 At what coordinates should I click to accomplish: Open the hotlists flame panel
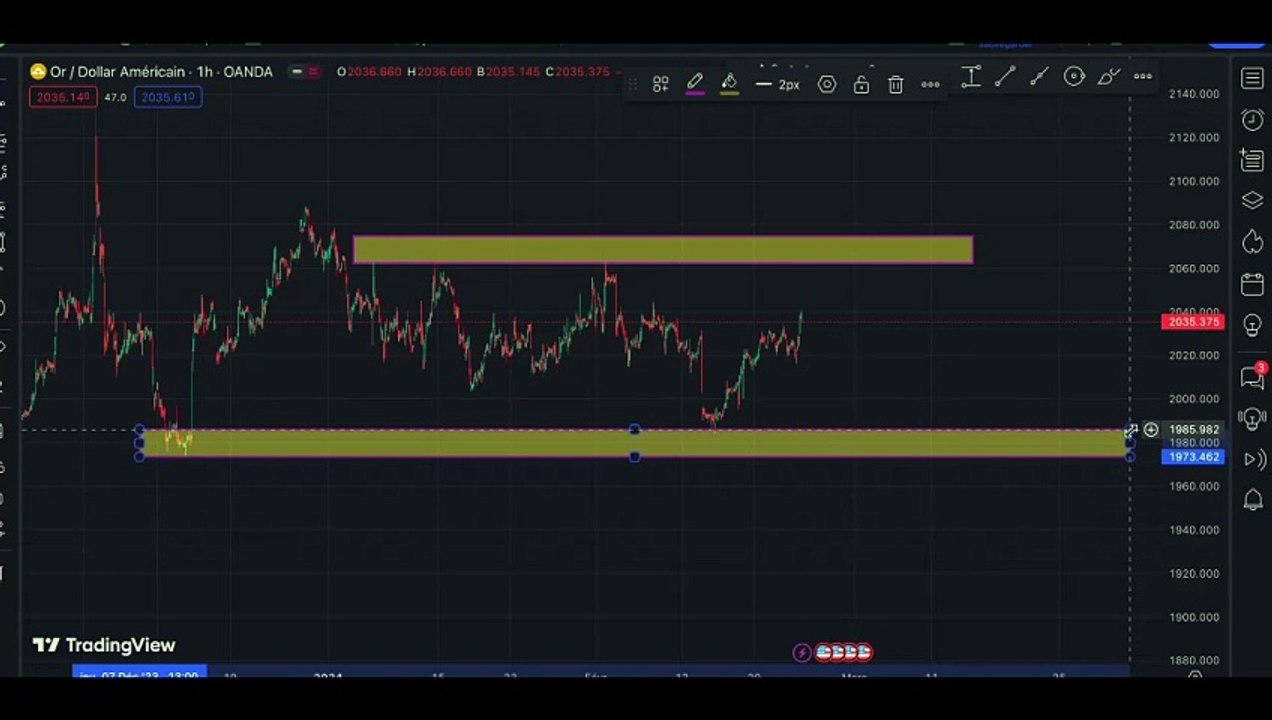pos(1252,242)
